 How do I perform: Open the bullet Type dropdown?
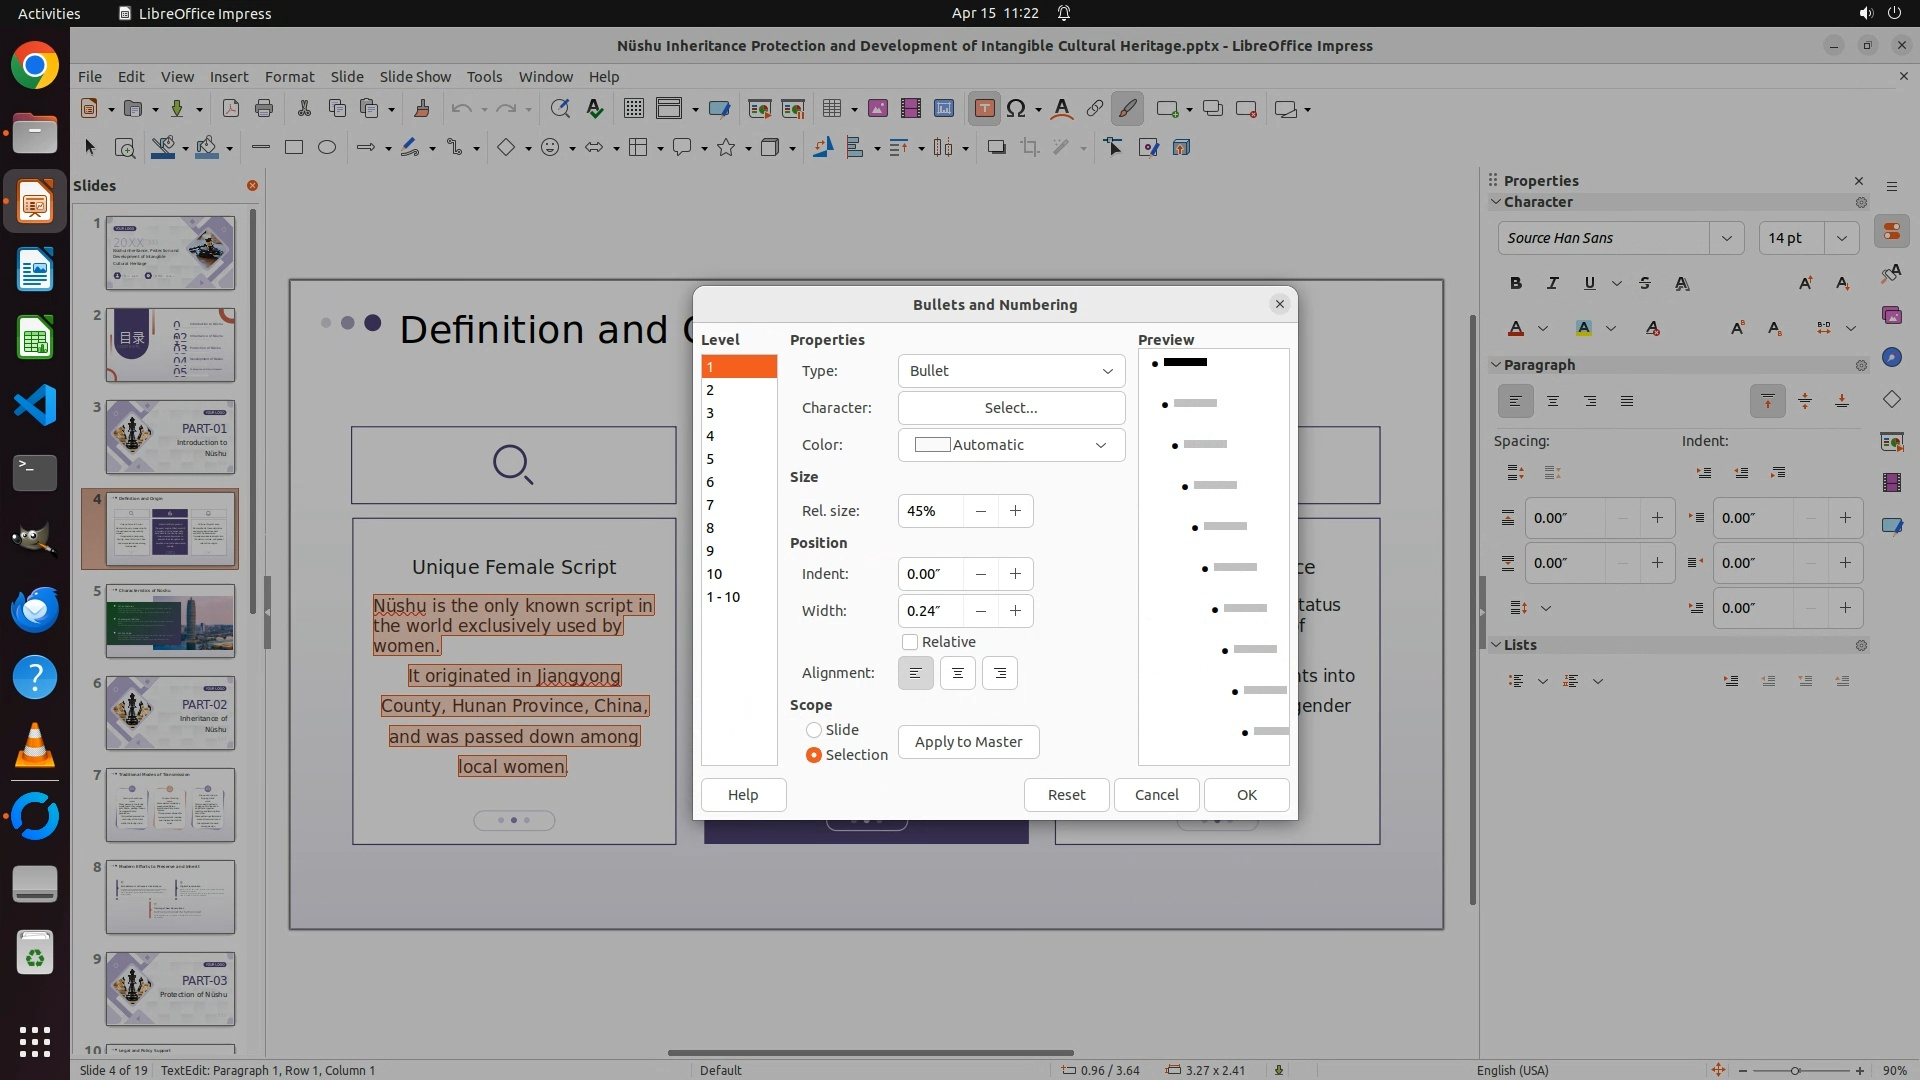(x=1011, y=371)
